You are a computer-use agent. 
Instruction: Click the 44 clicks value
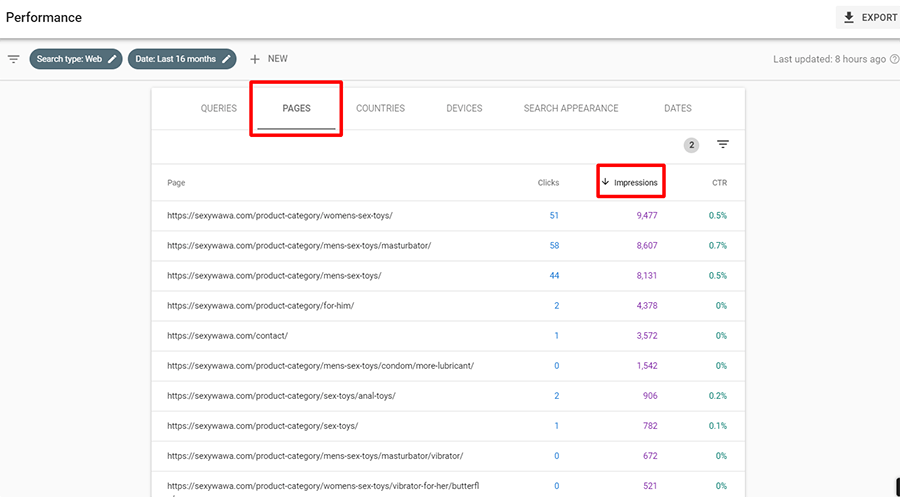(x=554, y=275)
